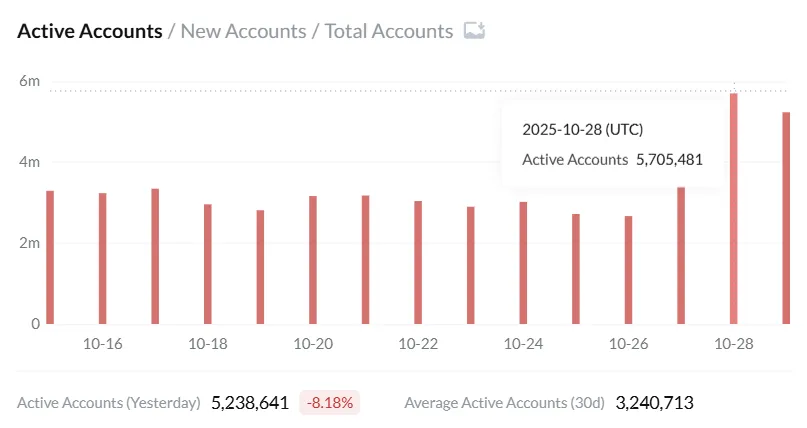Click the bar above 10-16

pos(103,258)
